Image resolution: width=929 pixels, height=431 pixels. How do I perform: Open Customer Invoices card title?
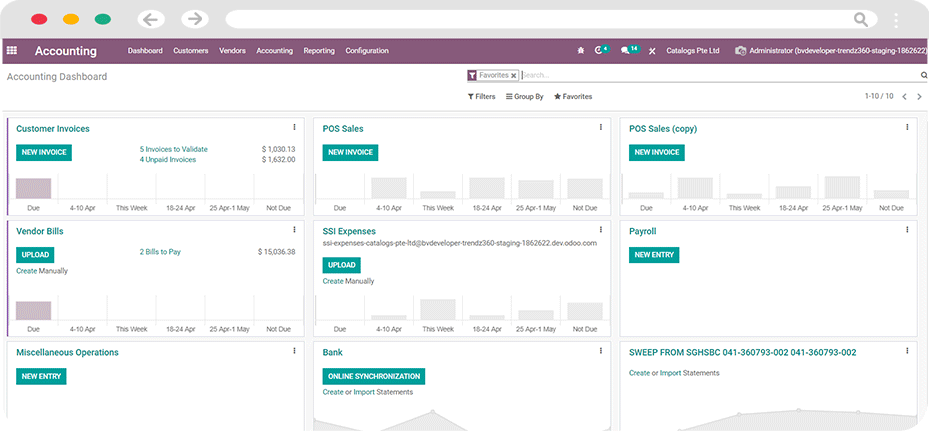click(53, 129)
